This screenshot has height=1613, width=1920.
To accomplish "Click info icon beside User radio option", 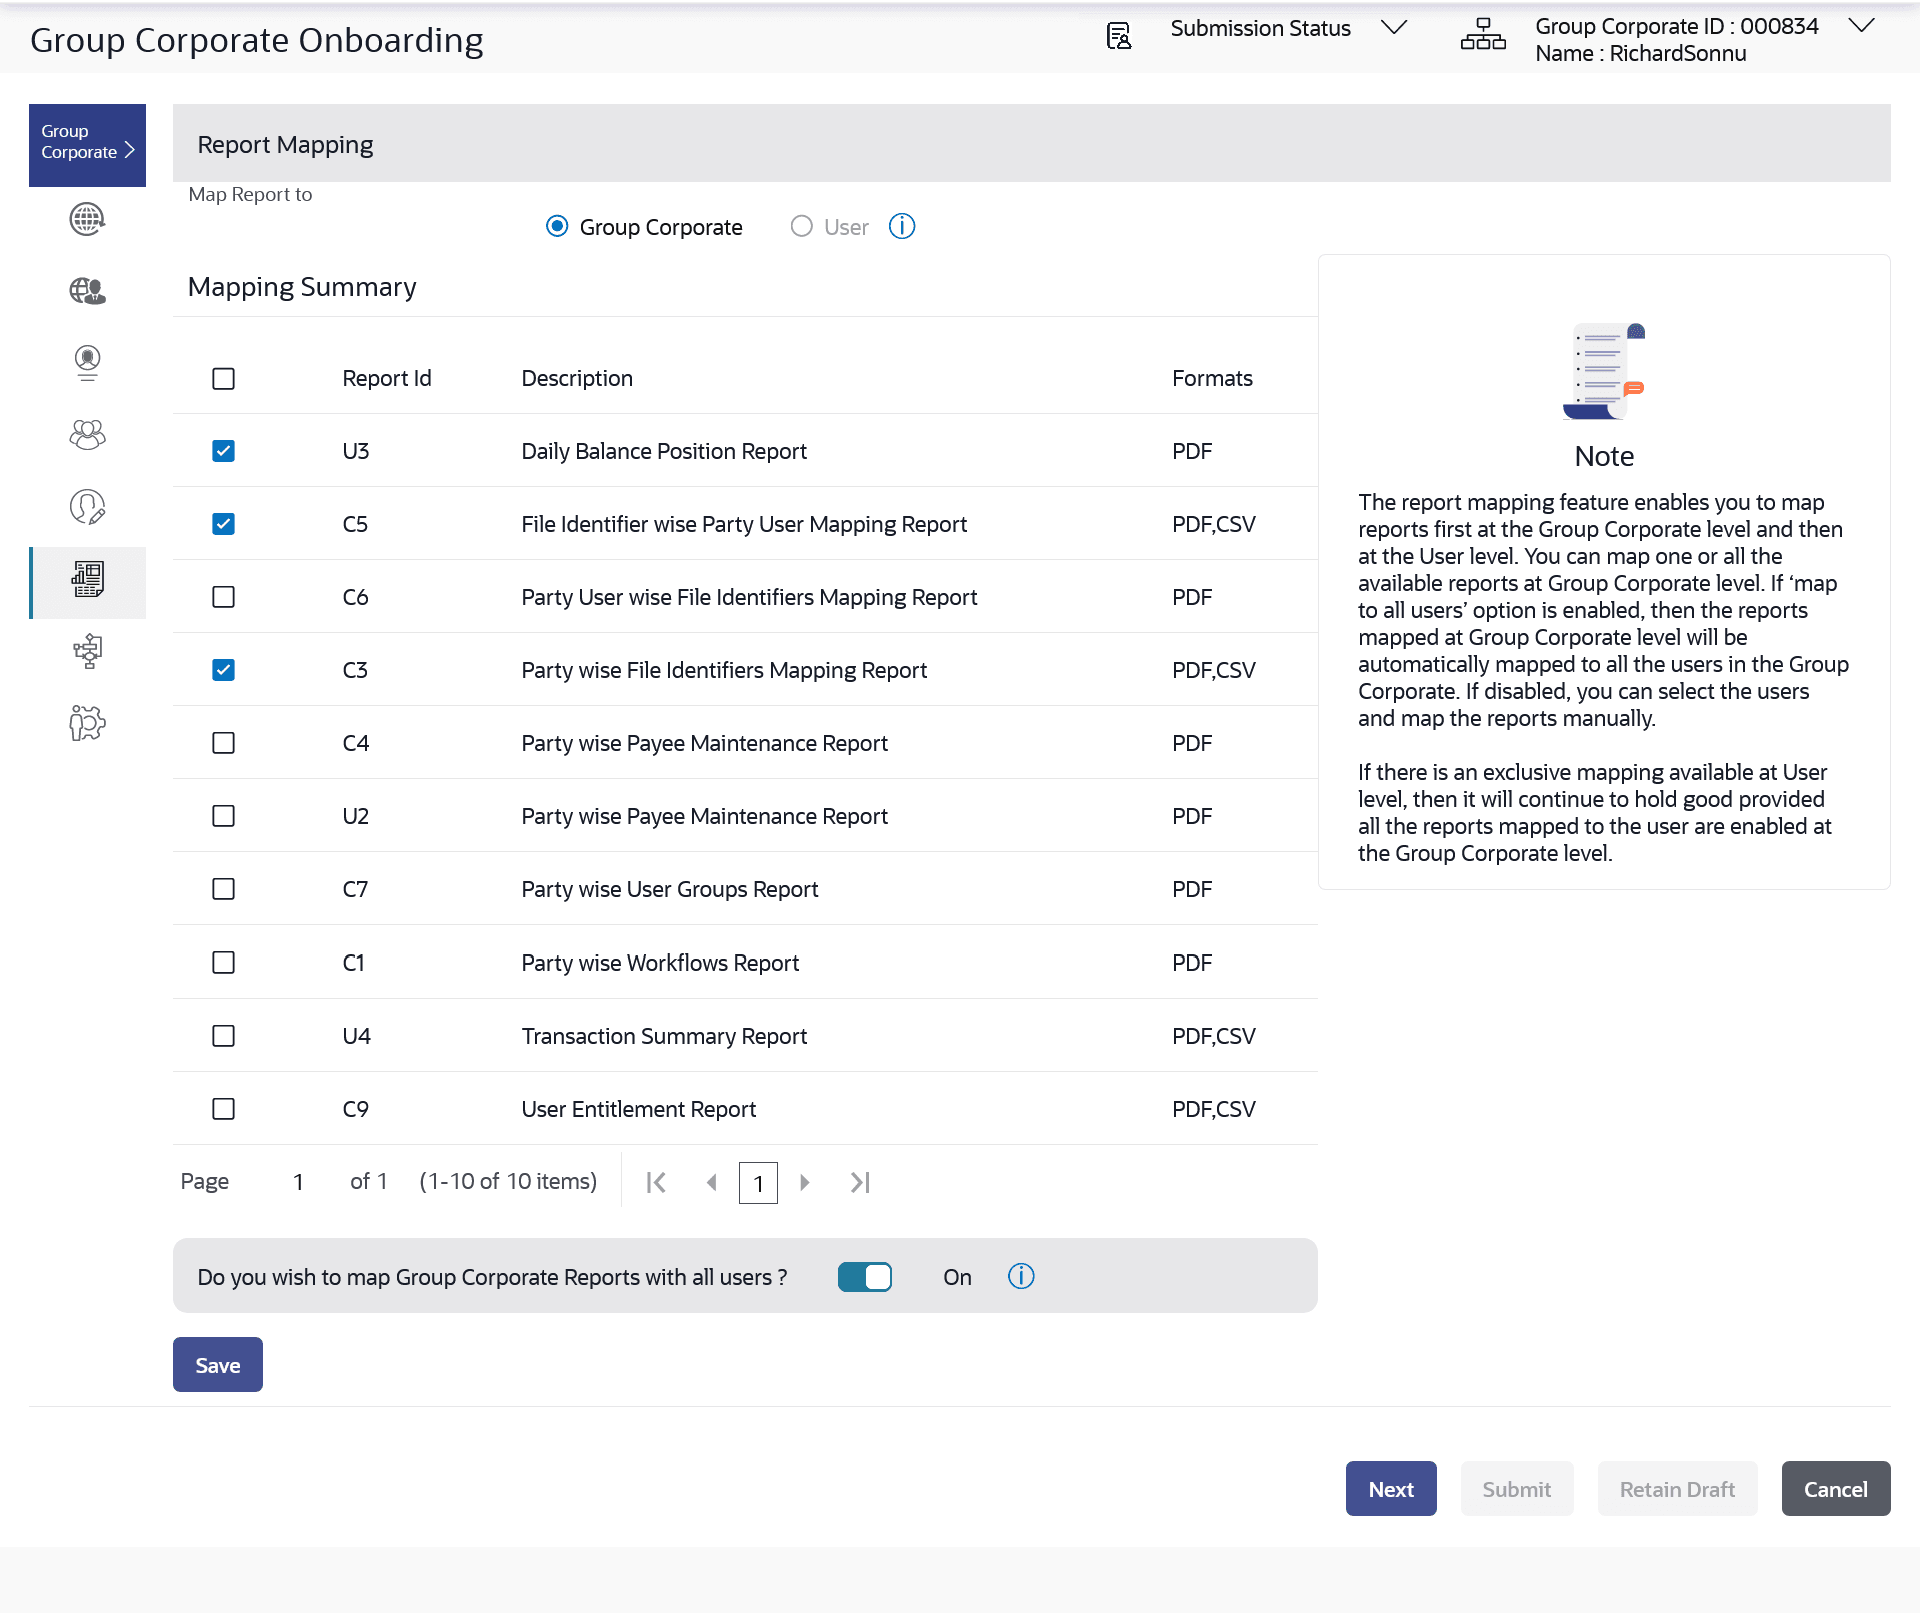I will click(x=902, y=227).
